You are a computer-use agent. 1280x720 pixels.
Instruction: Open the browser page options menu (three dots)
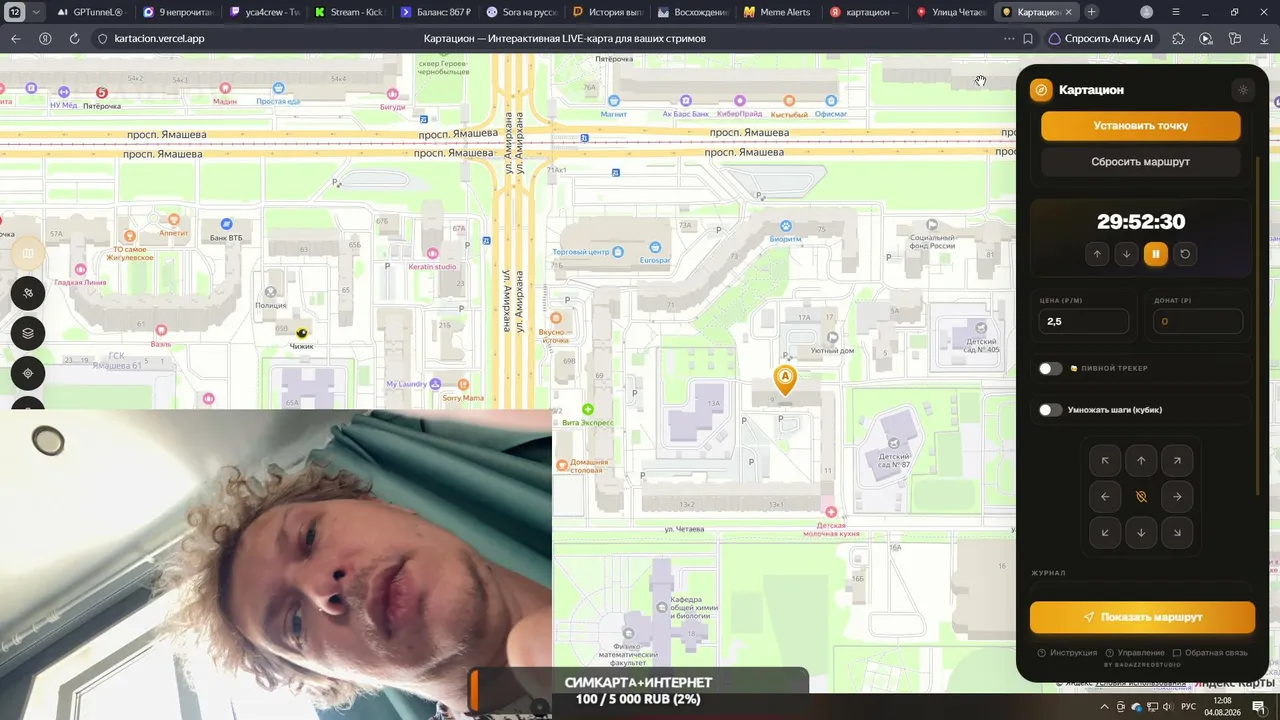coord(1008,39)
